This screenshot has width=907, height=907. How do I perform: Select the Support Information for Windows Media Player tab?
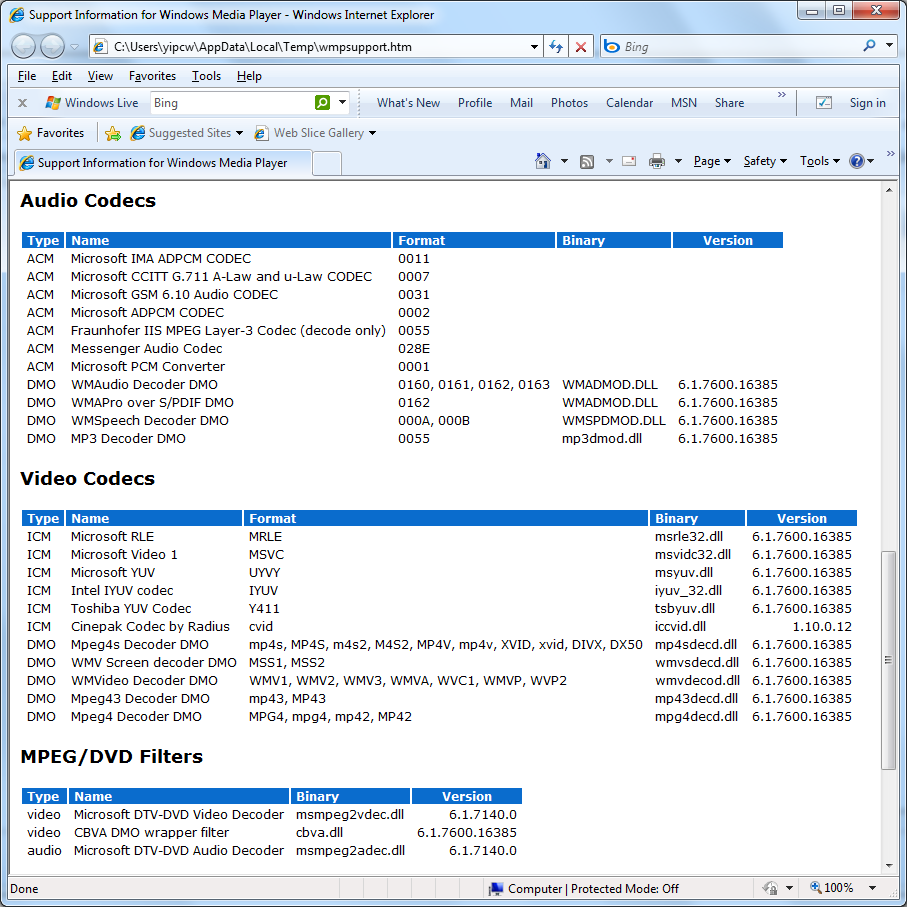(162, 163)
